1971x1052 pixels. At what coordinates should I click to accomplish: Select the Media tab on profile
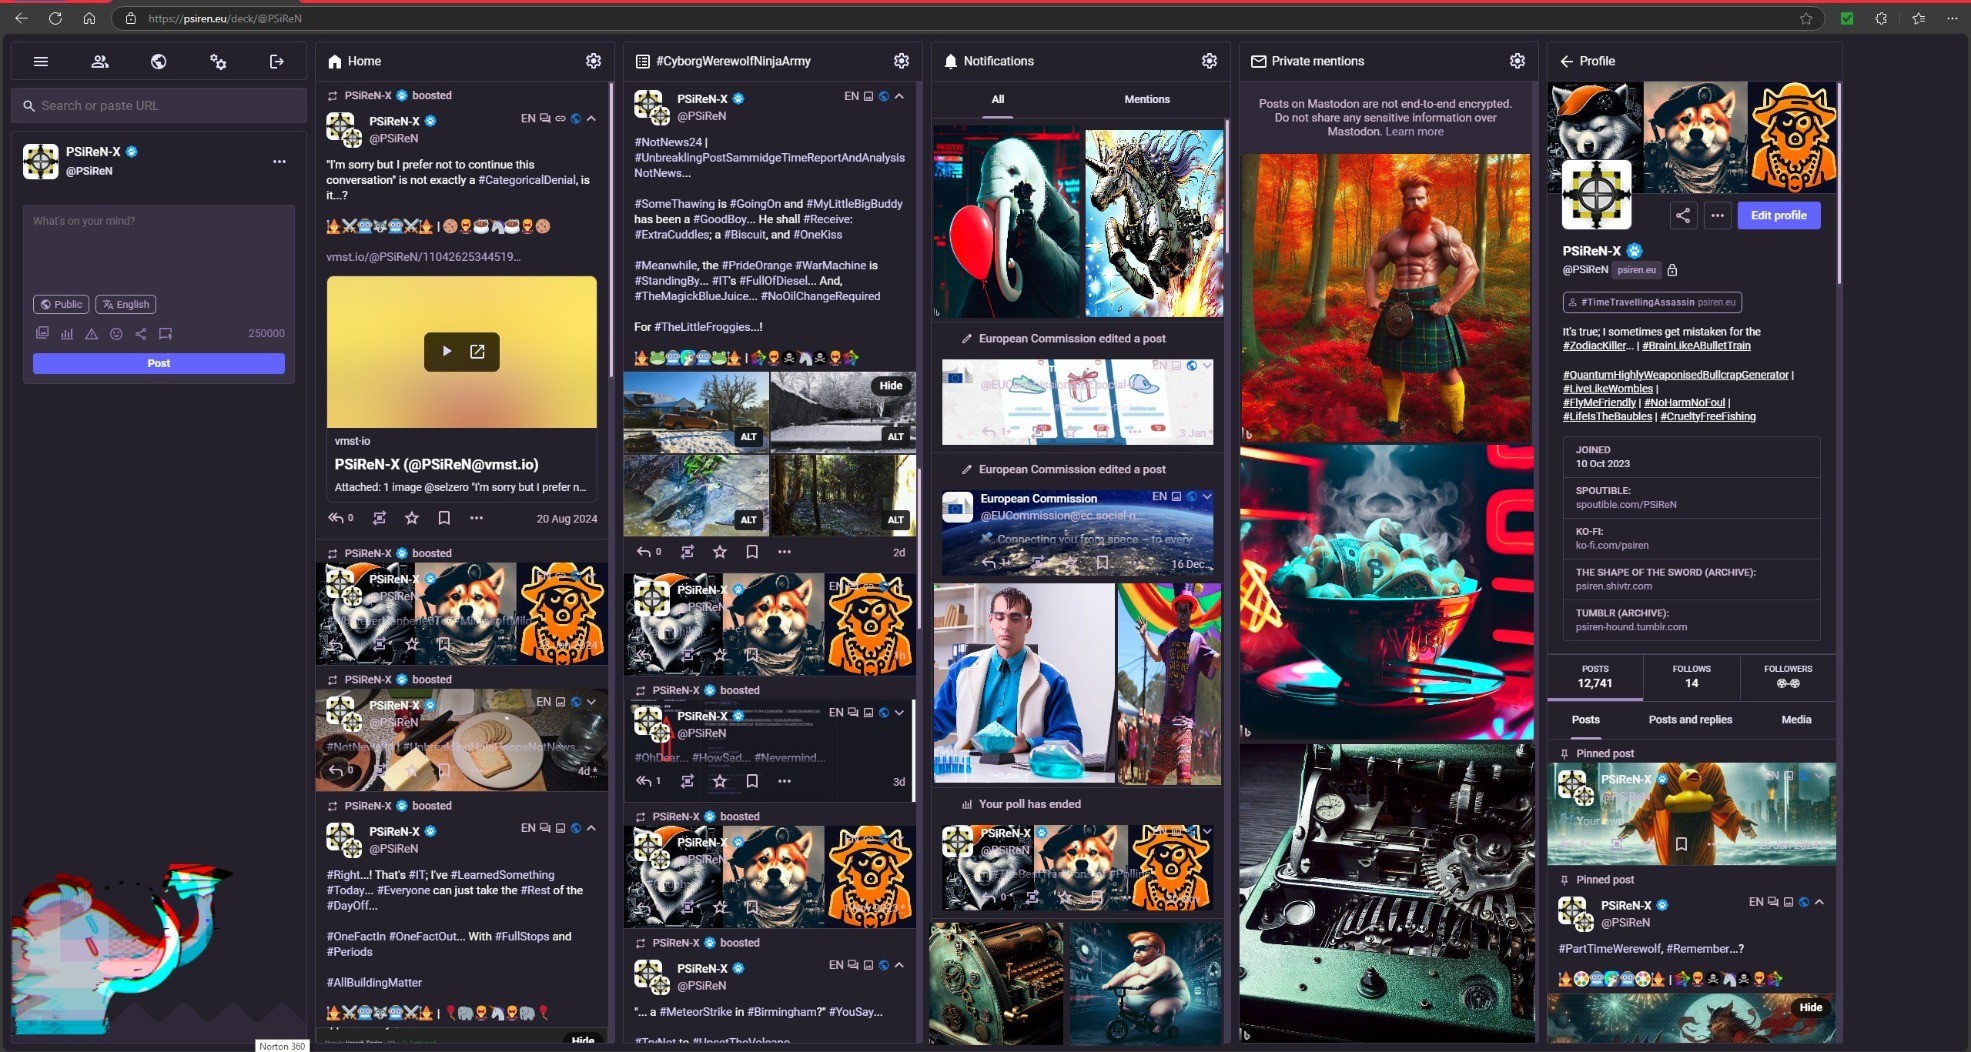pos(1796,720)
